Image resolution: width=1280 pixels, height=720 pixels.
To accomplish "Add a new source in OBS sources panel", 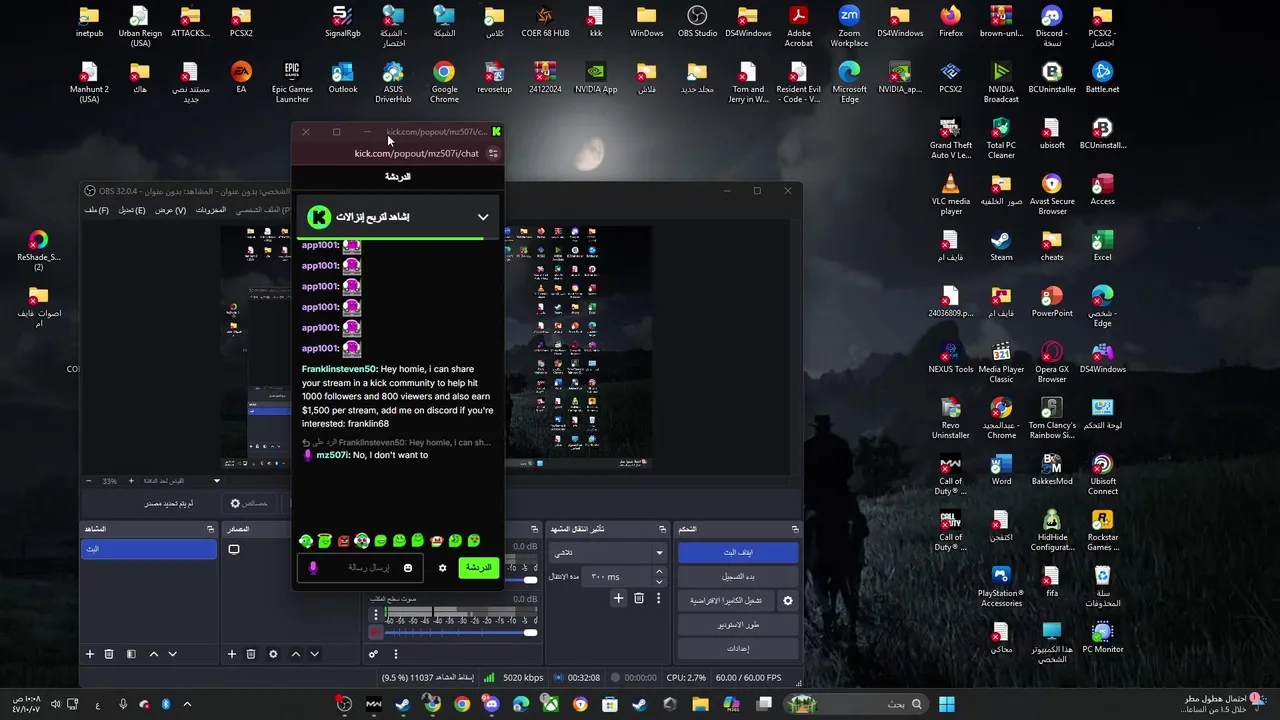I will tap(231, 654).
